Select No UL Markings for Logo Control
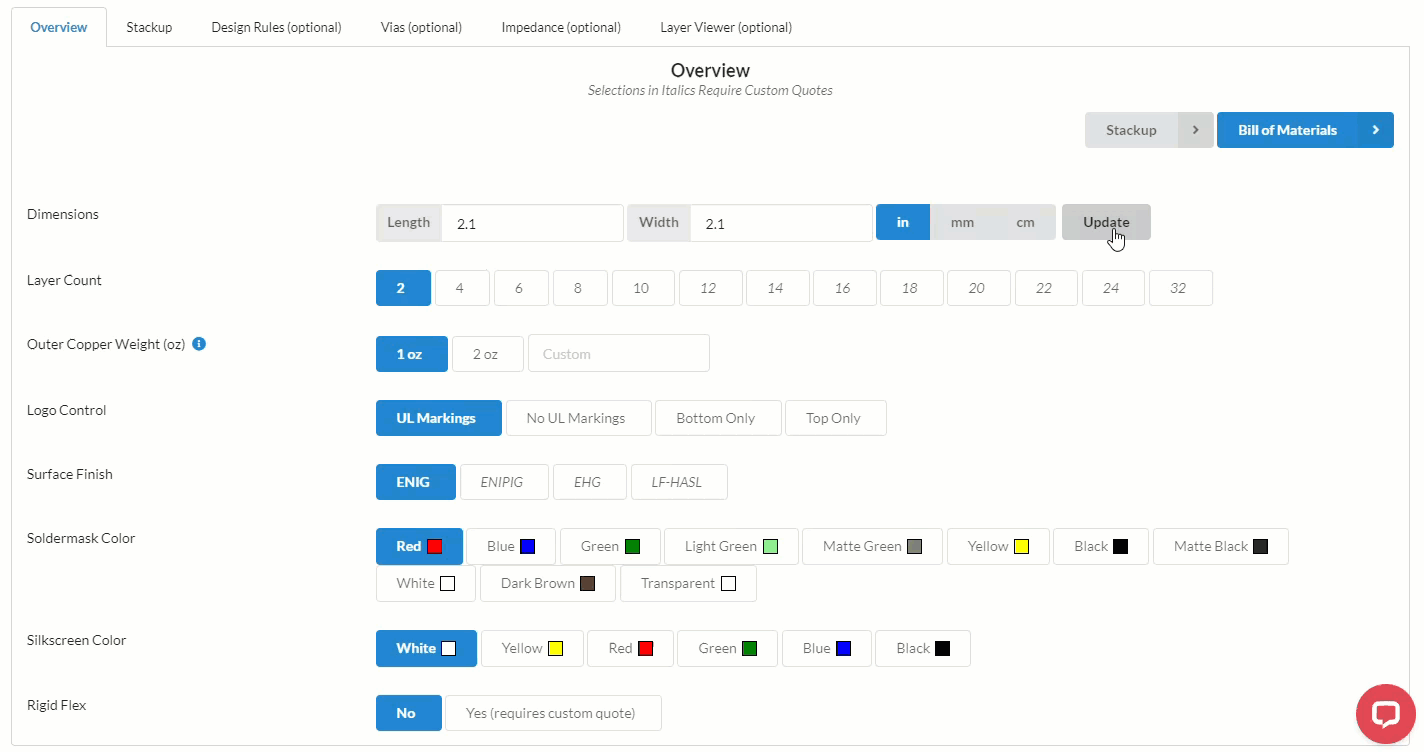The width and height of the screenshot is (1424, 752). click(578, 417)
